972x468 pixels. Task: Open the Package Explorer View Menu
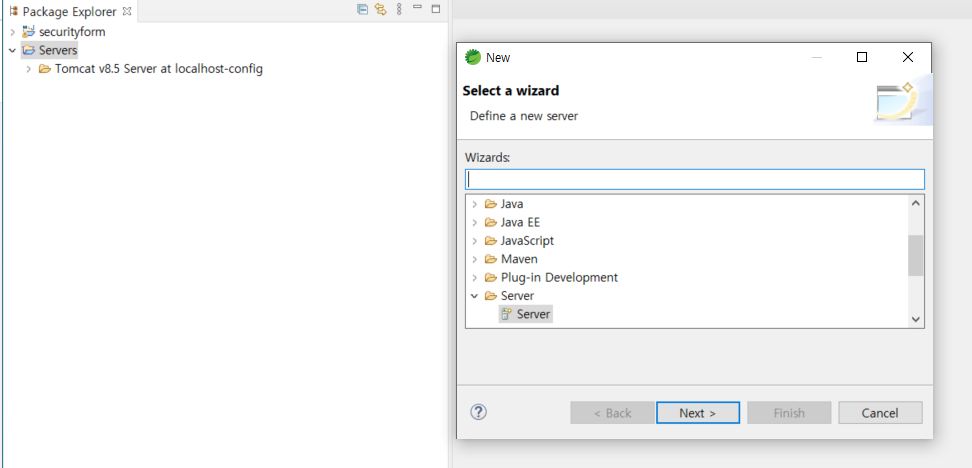[x=399, y=9]
